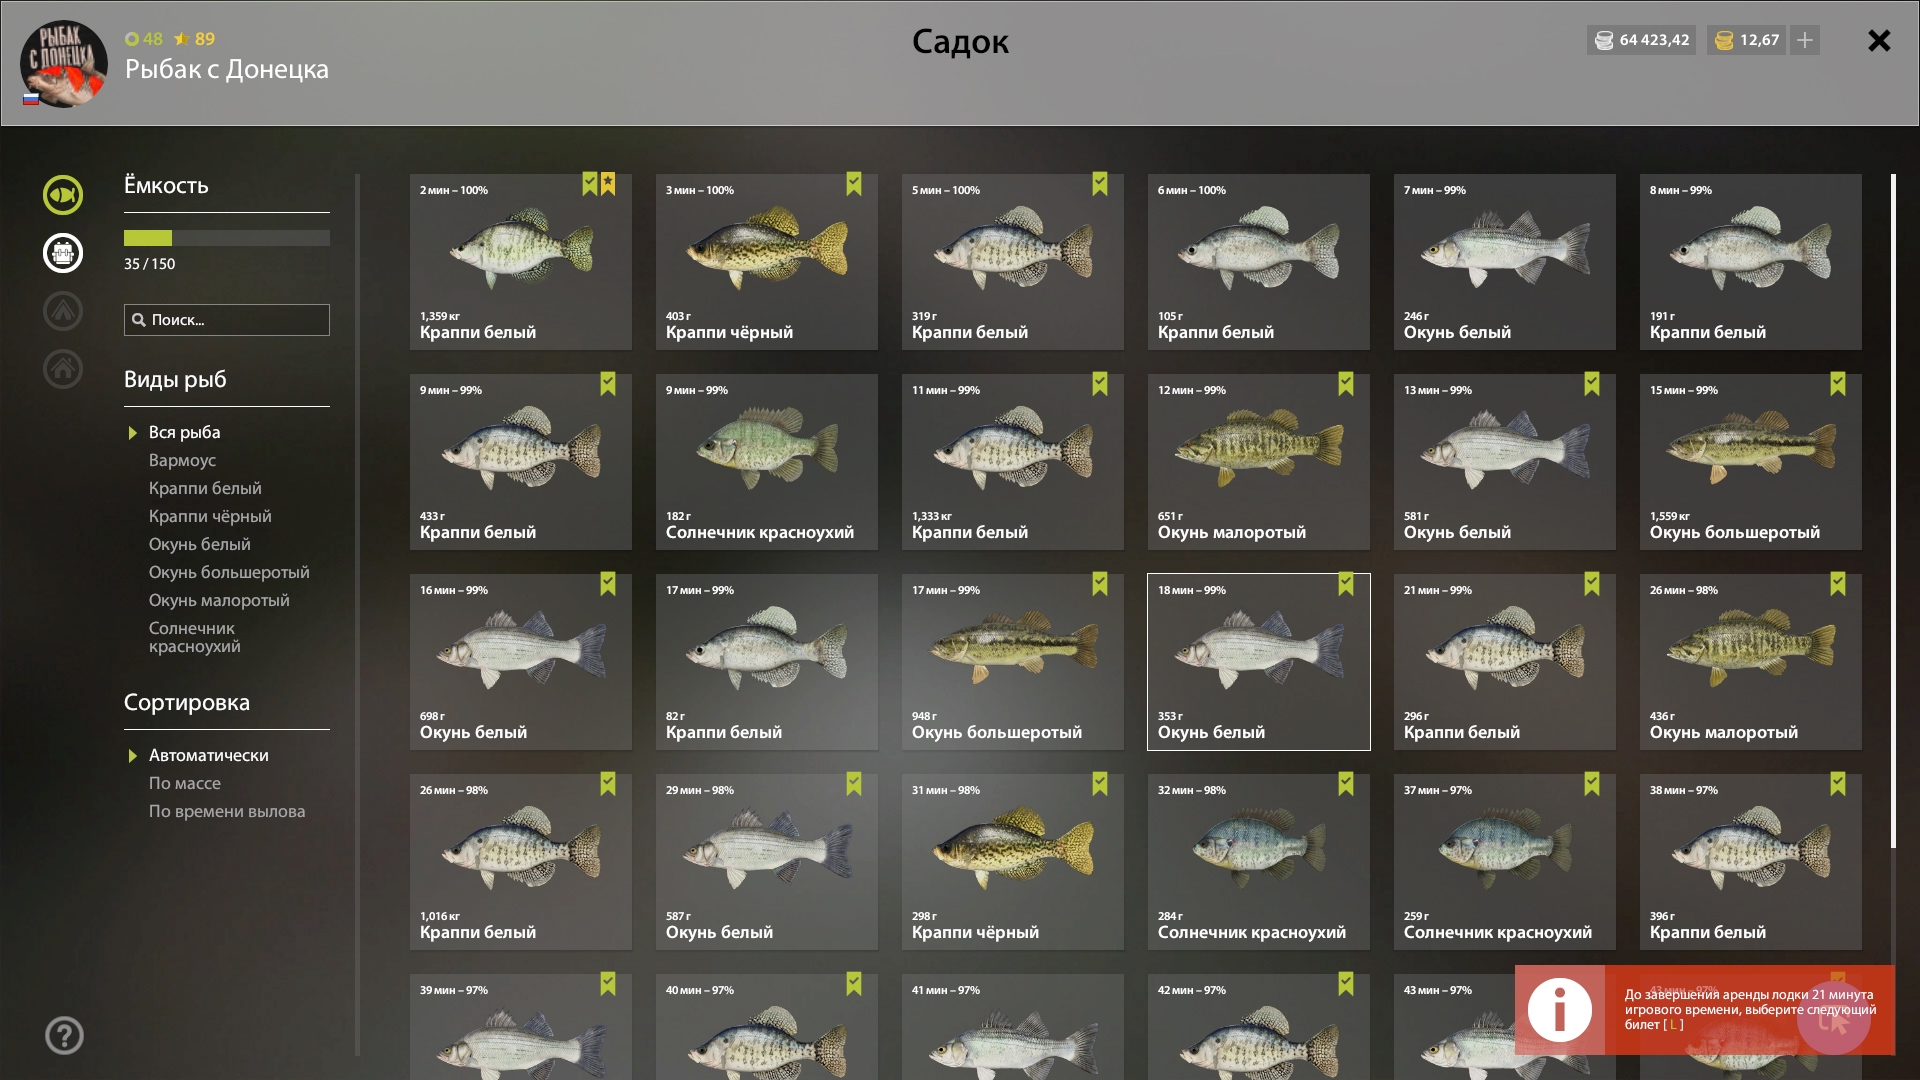
Task: Click the Рыбак с Донецка profile avatar
Action: (64, 64)
